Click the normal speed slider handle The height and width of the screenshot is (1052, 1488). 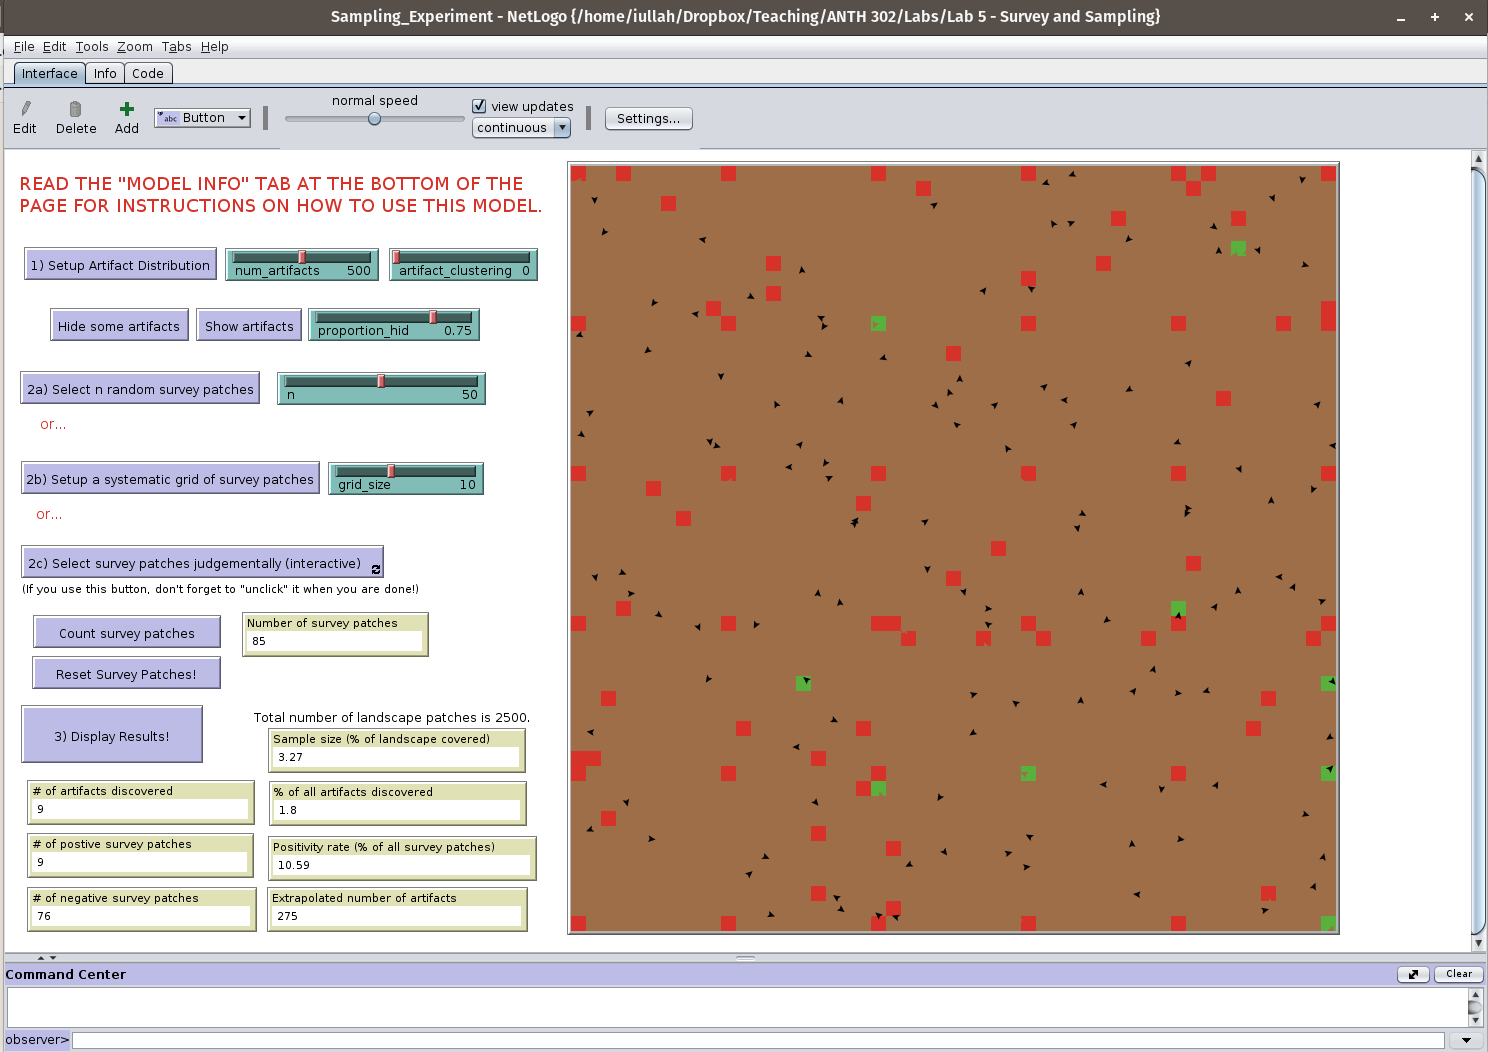pyautogui.click(x=374, y=119)
